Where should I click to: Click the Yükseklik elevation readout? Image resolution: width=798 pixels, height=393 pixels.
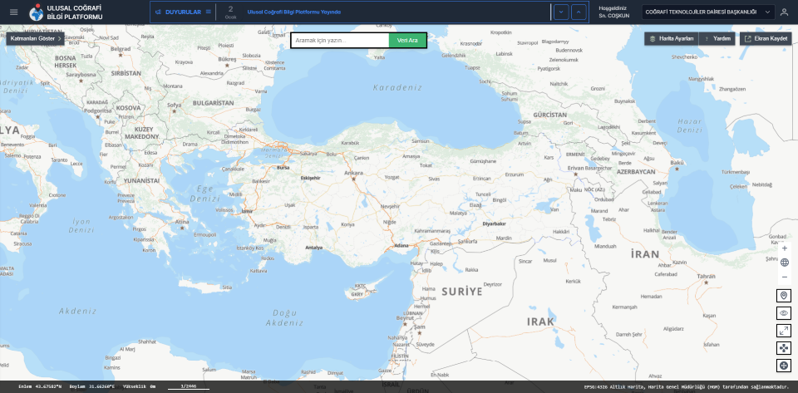[x=140, y=386]
